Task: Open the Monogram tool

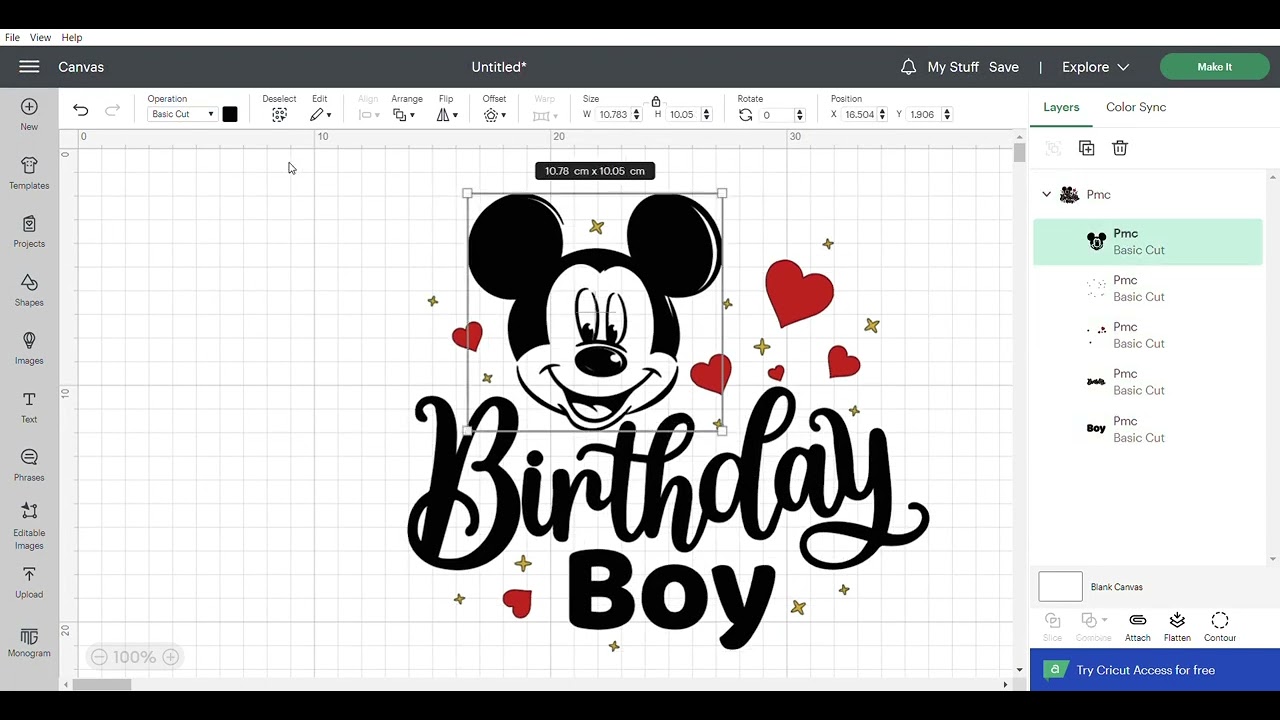Action: coord(29,643)
